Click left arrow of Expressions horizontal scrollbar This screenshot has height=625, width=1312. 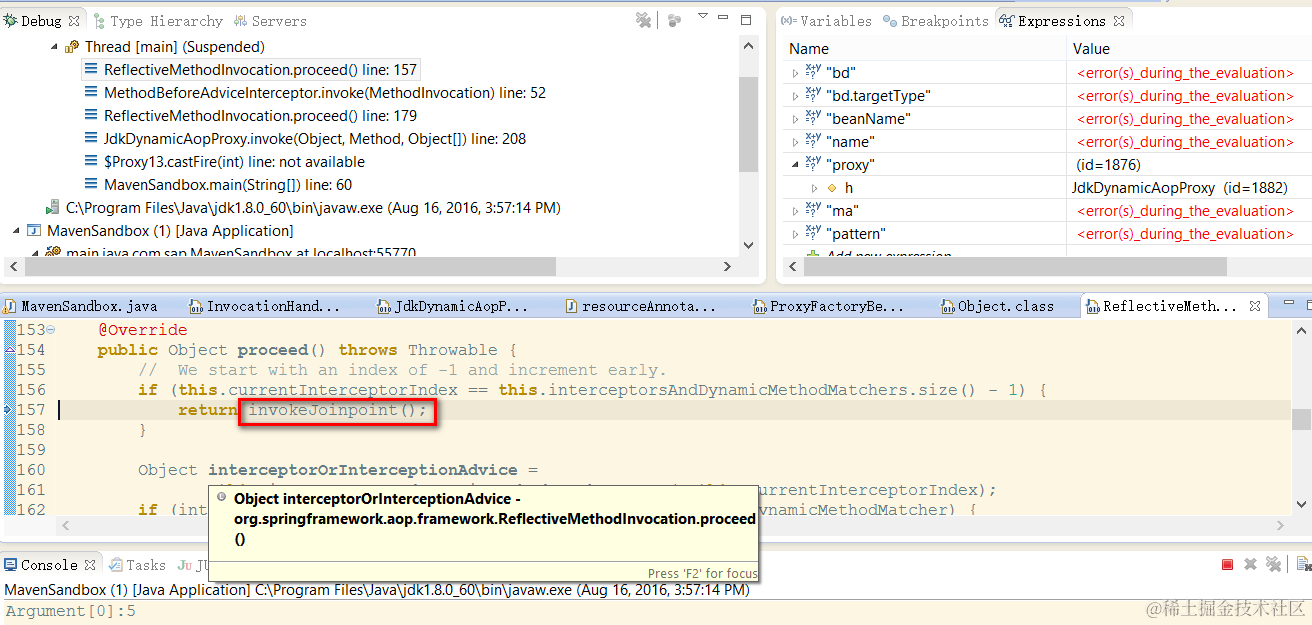tap(794, 266)
